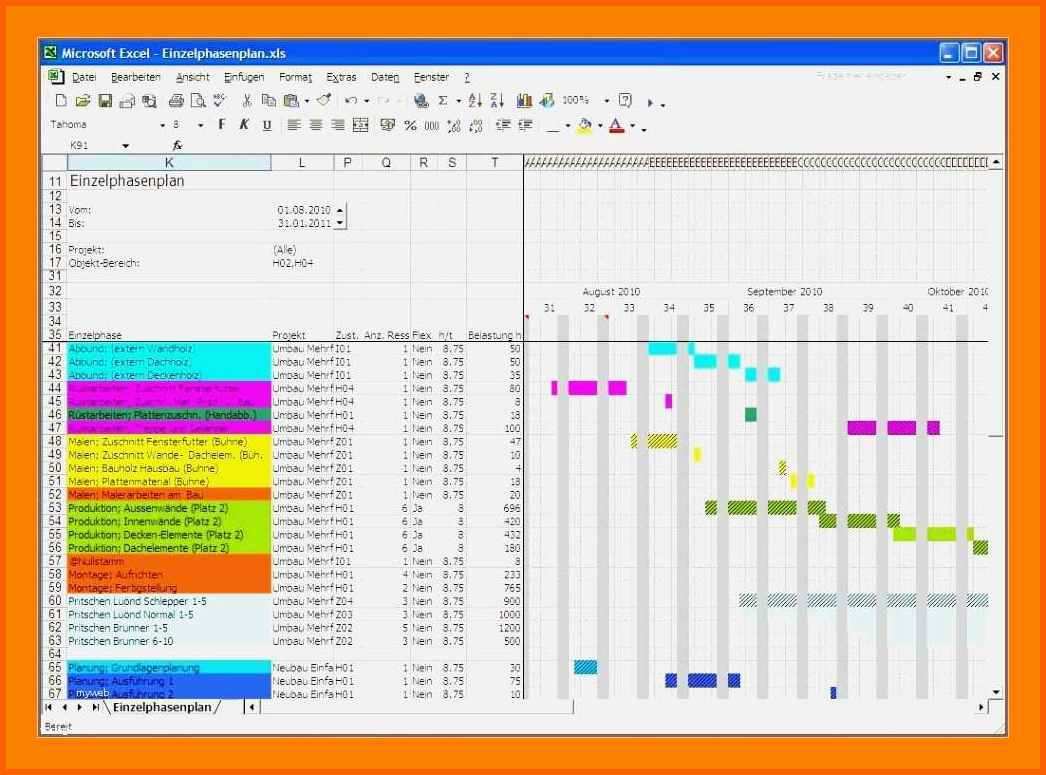Click the Name Box showing K91

tap(90, 145)
